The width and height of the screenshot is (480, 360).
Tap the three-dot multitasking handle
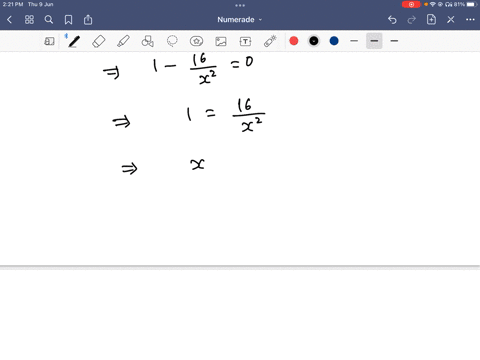pos(240,5)
